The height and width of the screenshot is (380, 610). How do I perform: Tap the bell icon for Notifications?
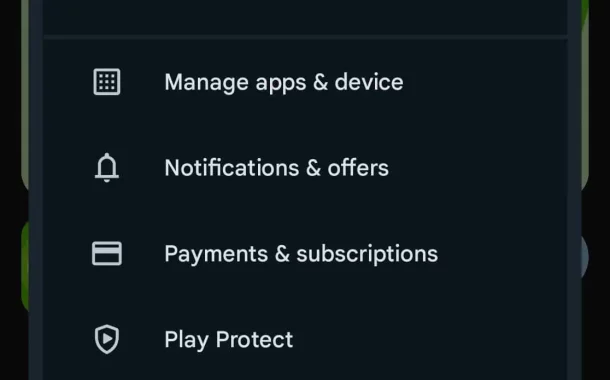click(107, 168)
